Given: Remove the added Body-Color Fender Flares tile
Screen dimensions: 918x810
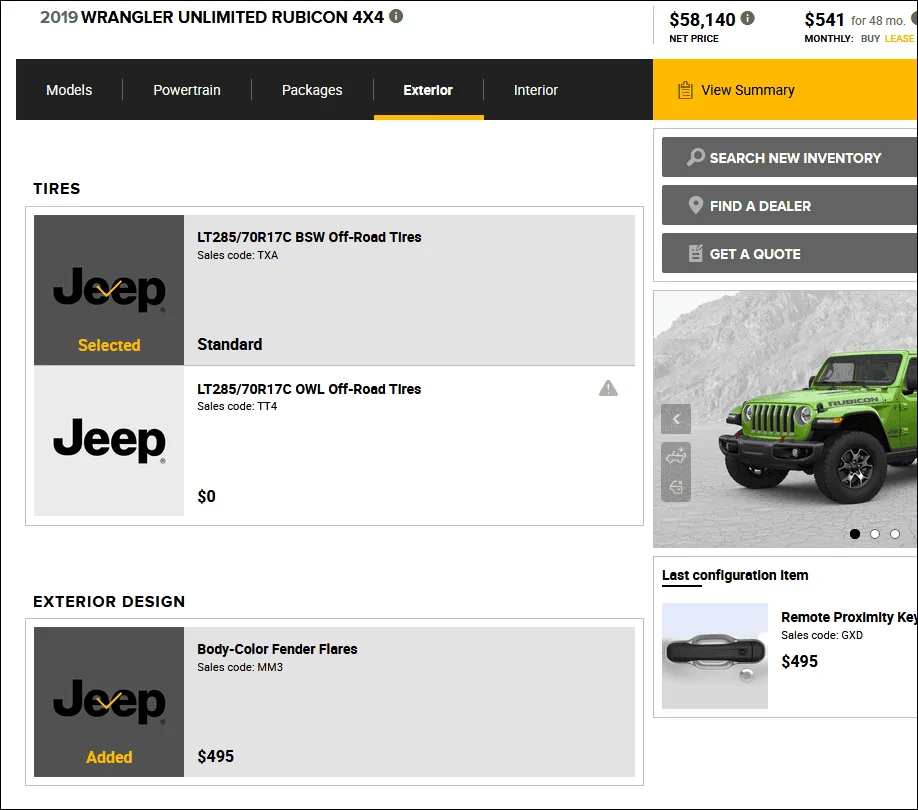Looking at the screenshot, I should [109, 702].
